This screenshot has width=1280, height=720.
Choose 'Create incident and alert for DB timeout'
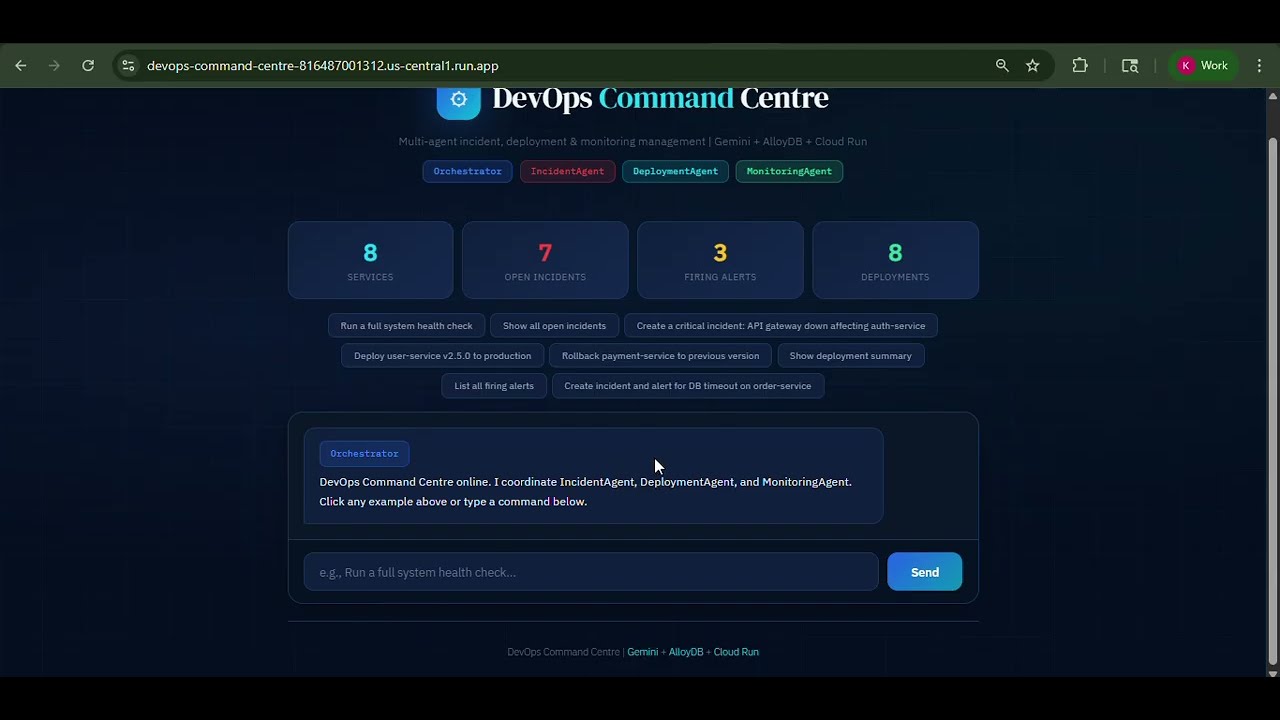click(x=687, y=386)
